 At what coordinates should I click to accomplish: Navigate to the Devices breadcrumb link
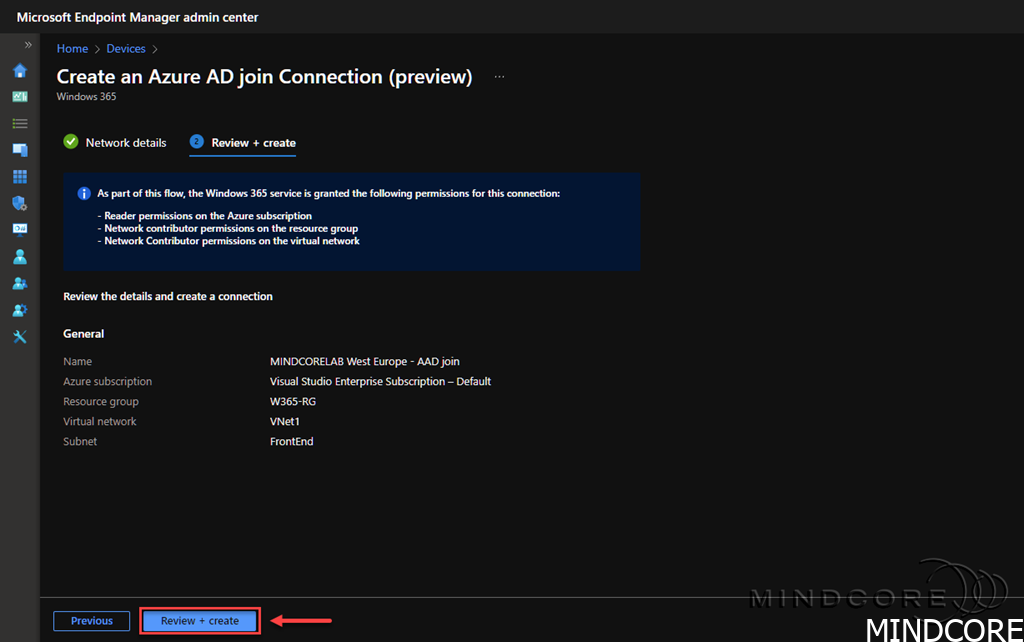(x=126, y=48)
